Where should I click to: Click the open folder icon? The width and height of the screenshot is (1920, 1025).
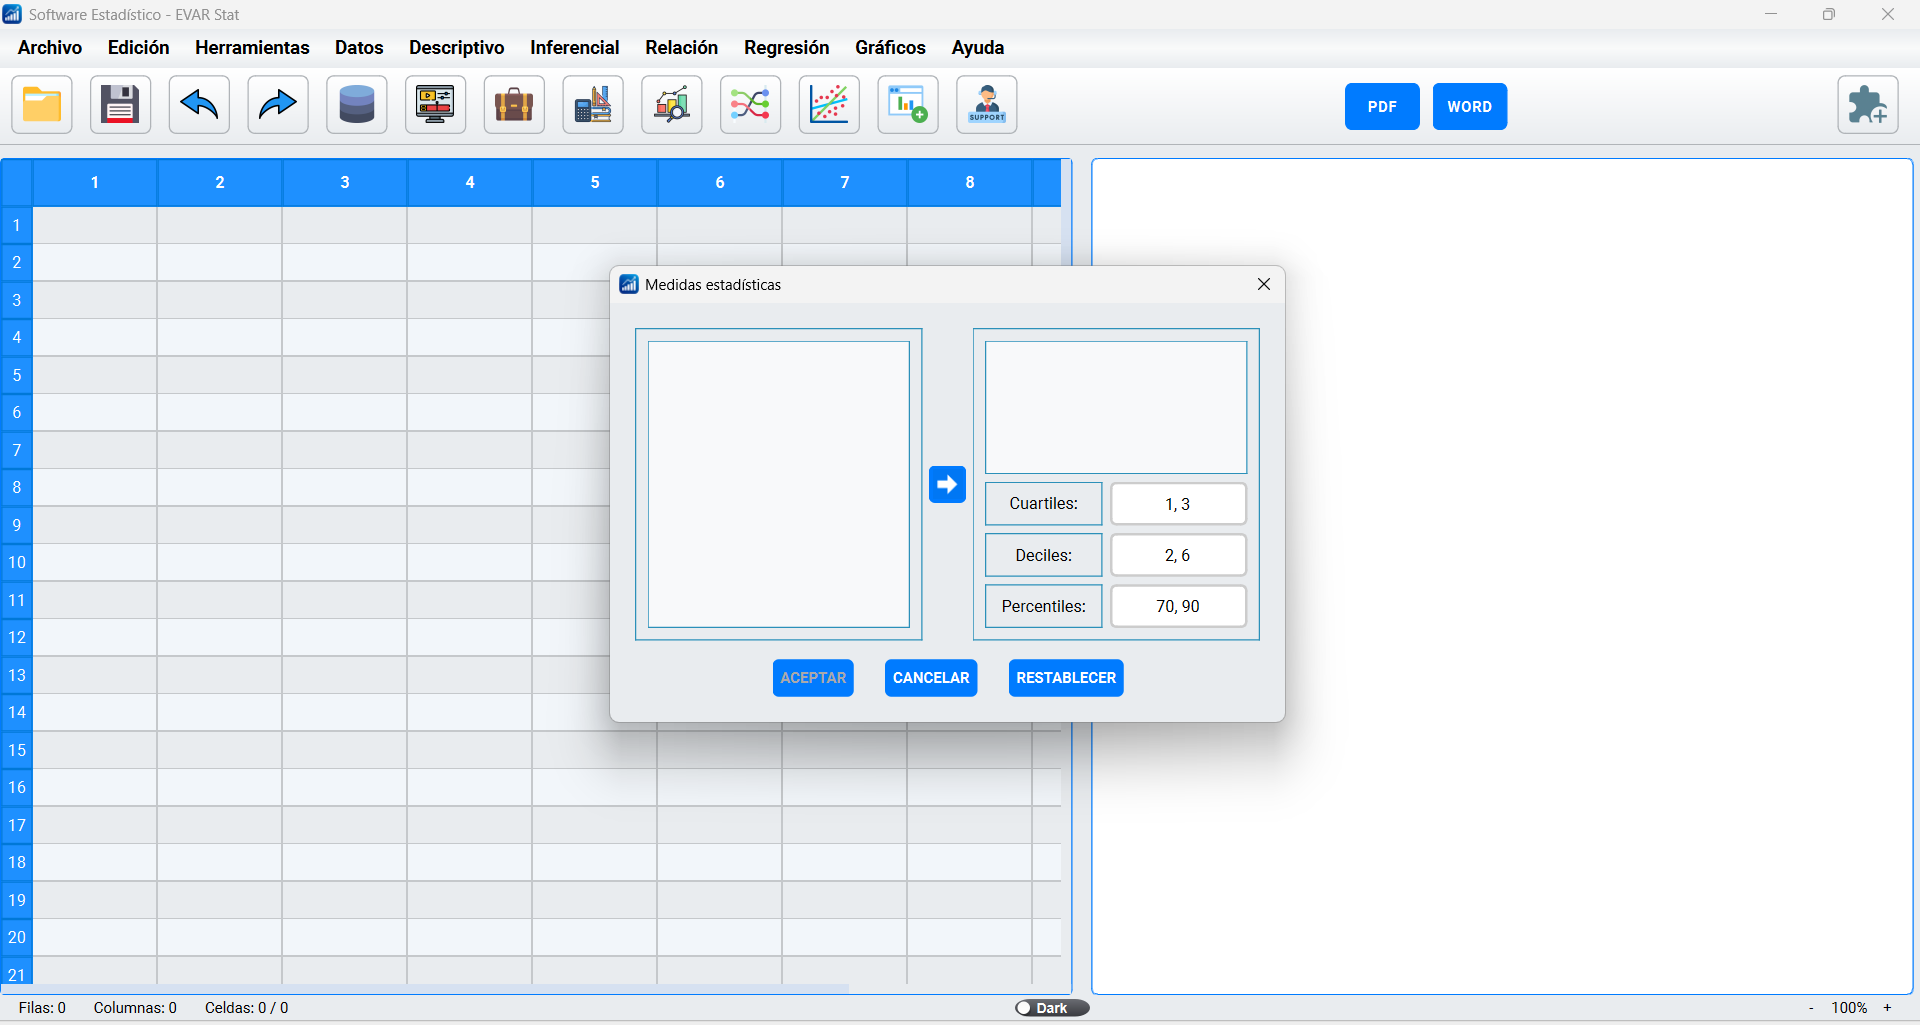[42, 105]
